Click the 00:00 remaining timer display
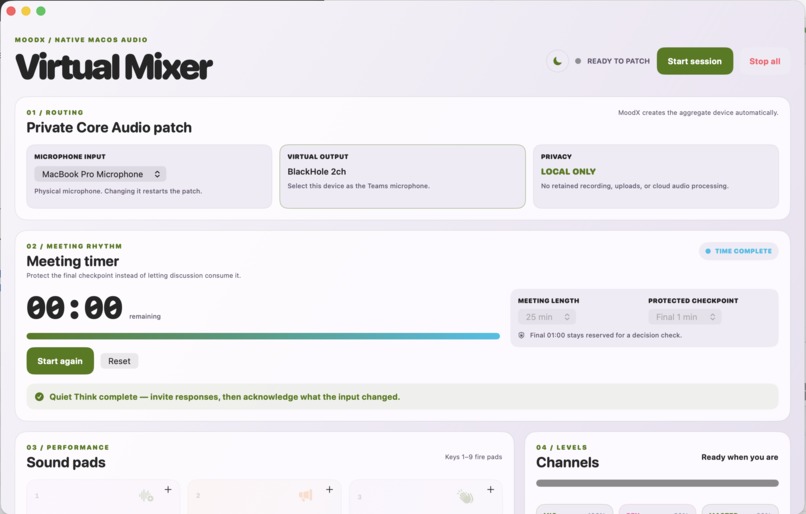Screen dimensions: 806x514 tap(75, 308)
